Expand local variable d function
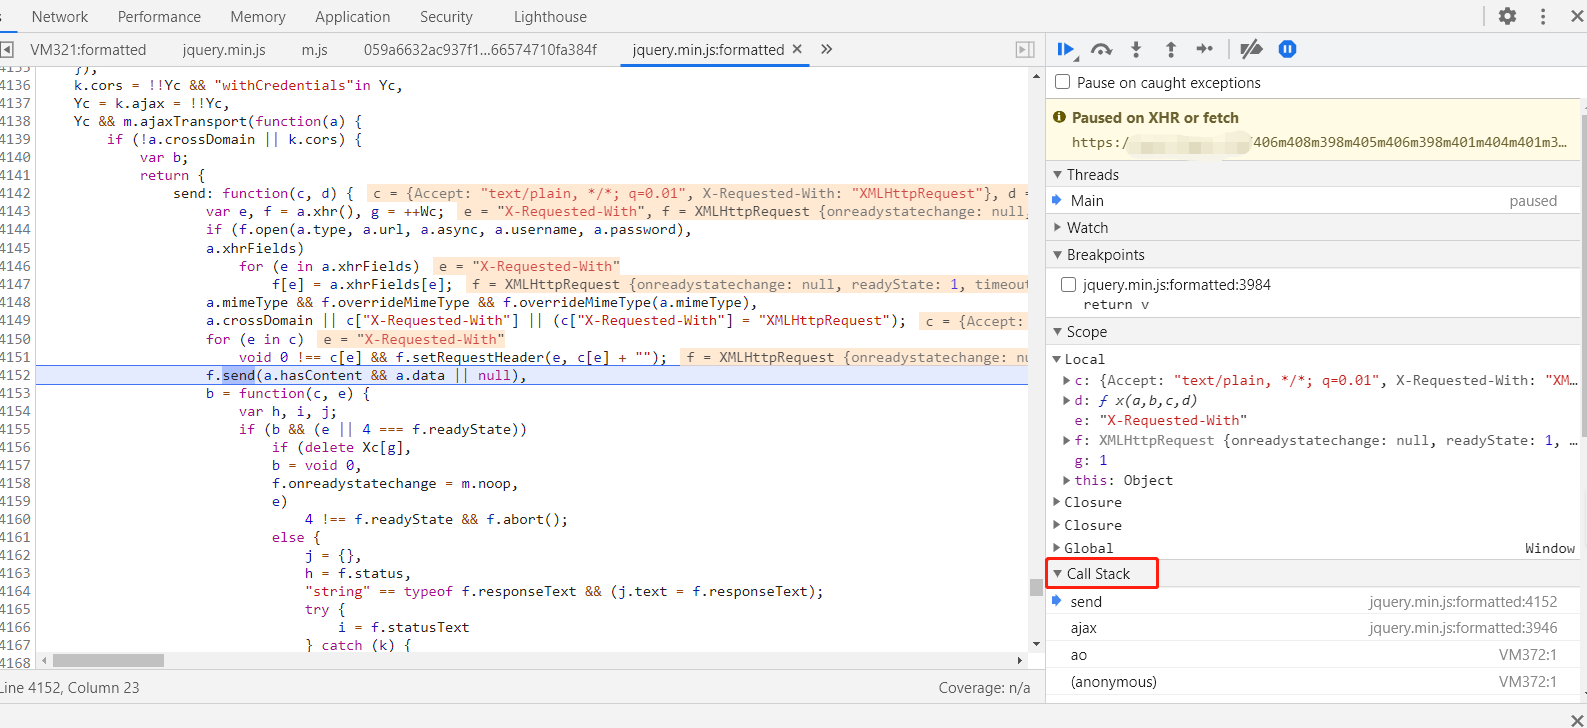This screenshot has width=1587, height=728. (1066, 400)
